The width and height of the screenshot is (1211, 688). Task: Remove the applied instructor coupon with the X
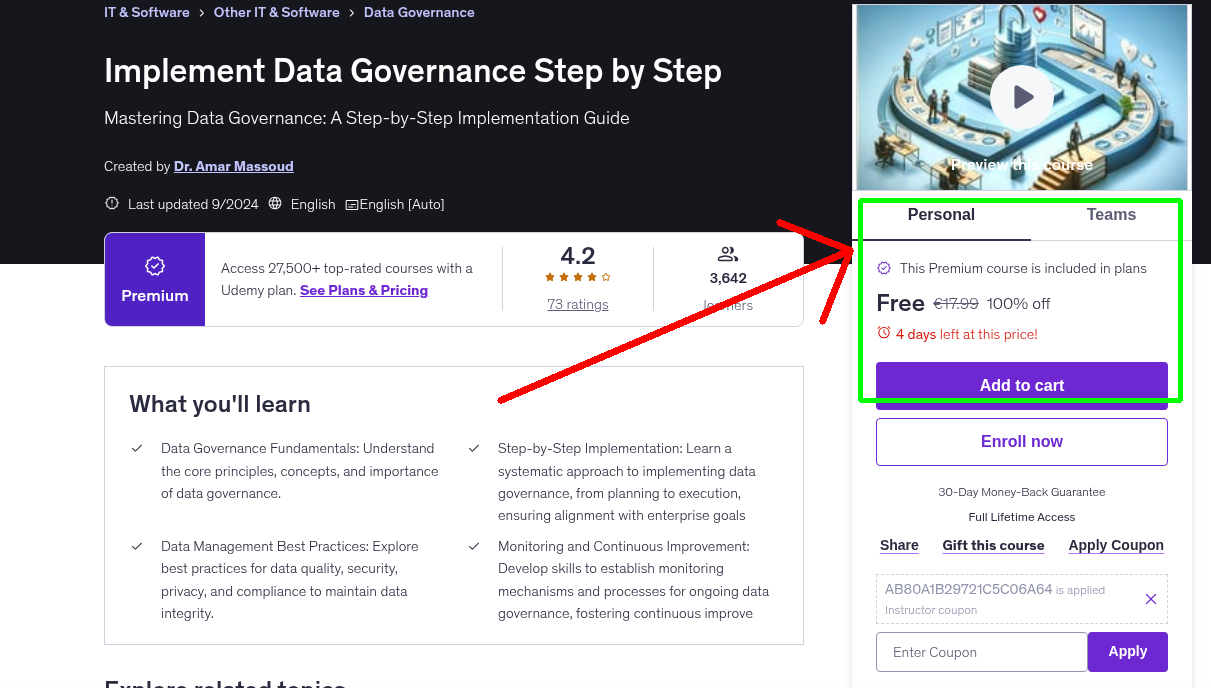click(x=1150, y=598)
